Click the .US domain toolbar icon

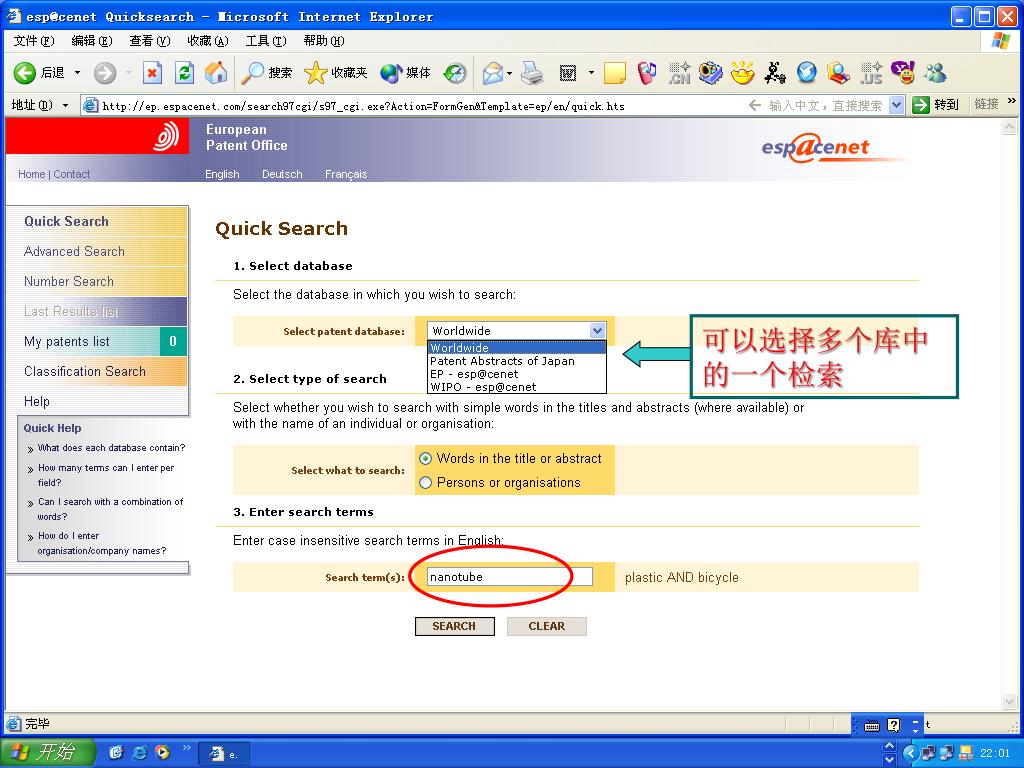point(871,73)
